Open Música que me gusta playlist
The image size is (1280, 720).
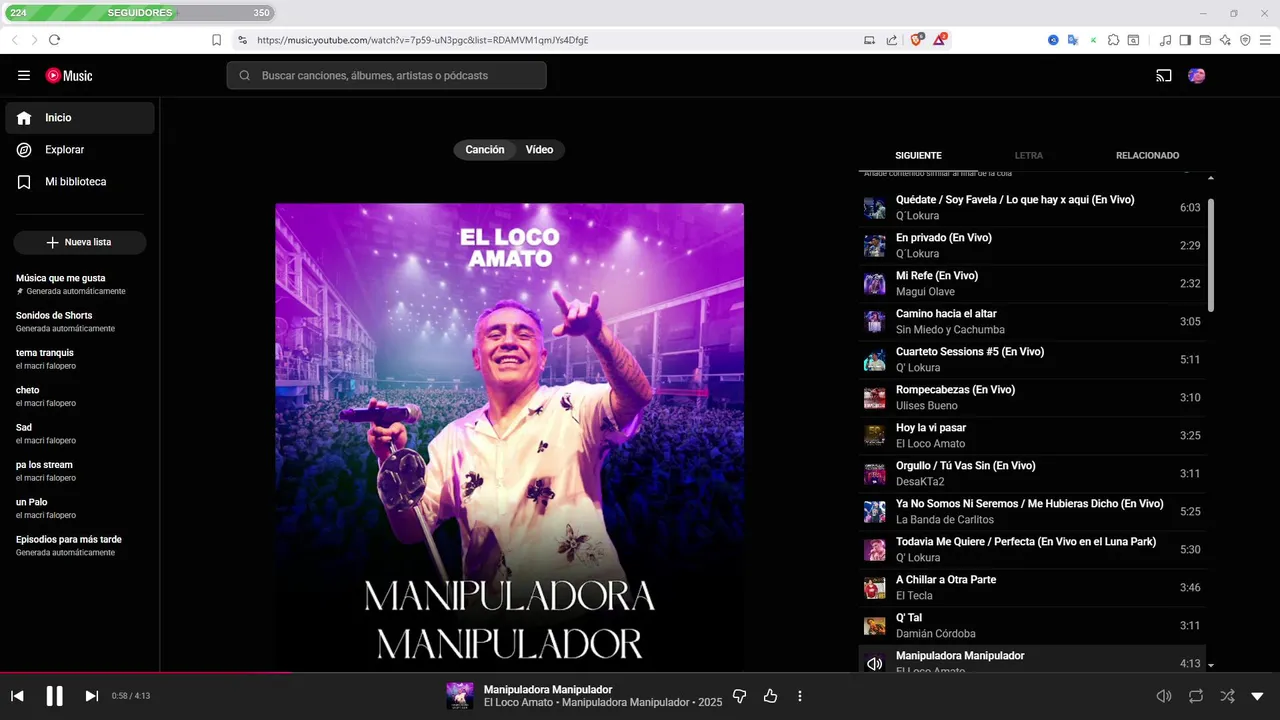pos(80,284)
